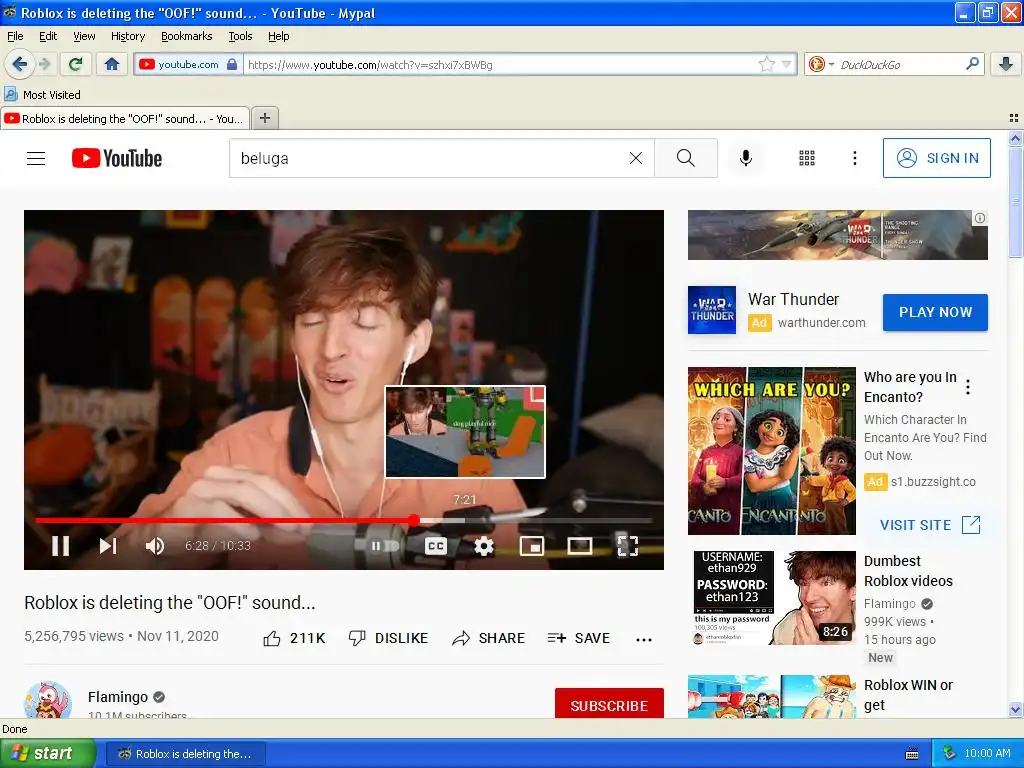Screen dimensions: 1024x768
Task: Open the Roblox WIN or get video
Action: click(771, 696)
